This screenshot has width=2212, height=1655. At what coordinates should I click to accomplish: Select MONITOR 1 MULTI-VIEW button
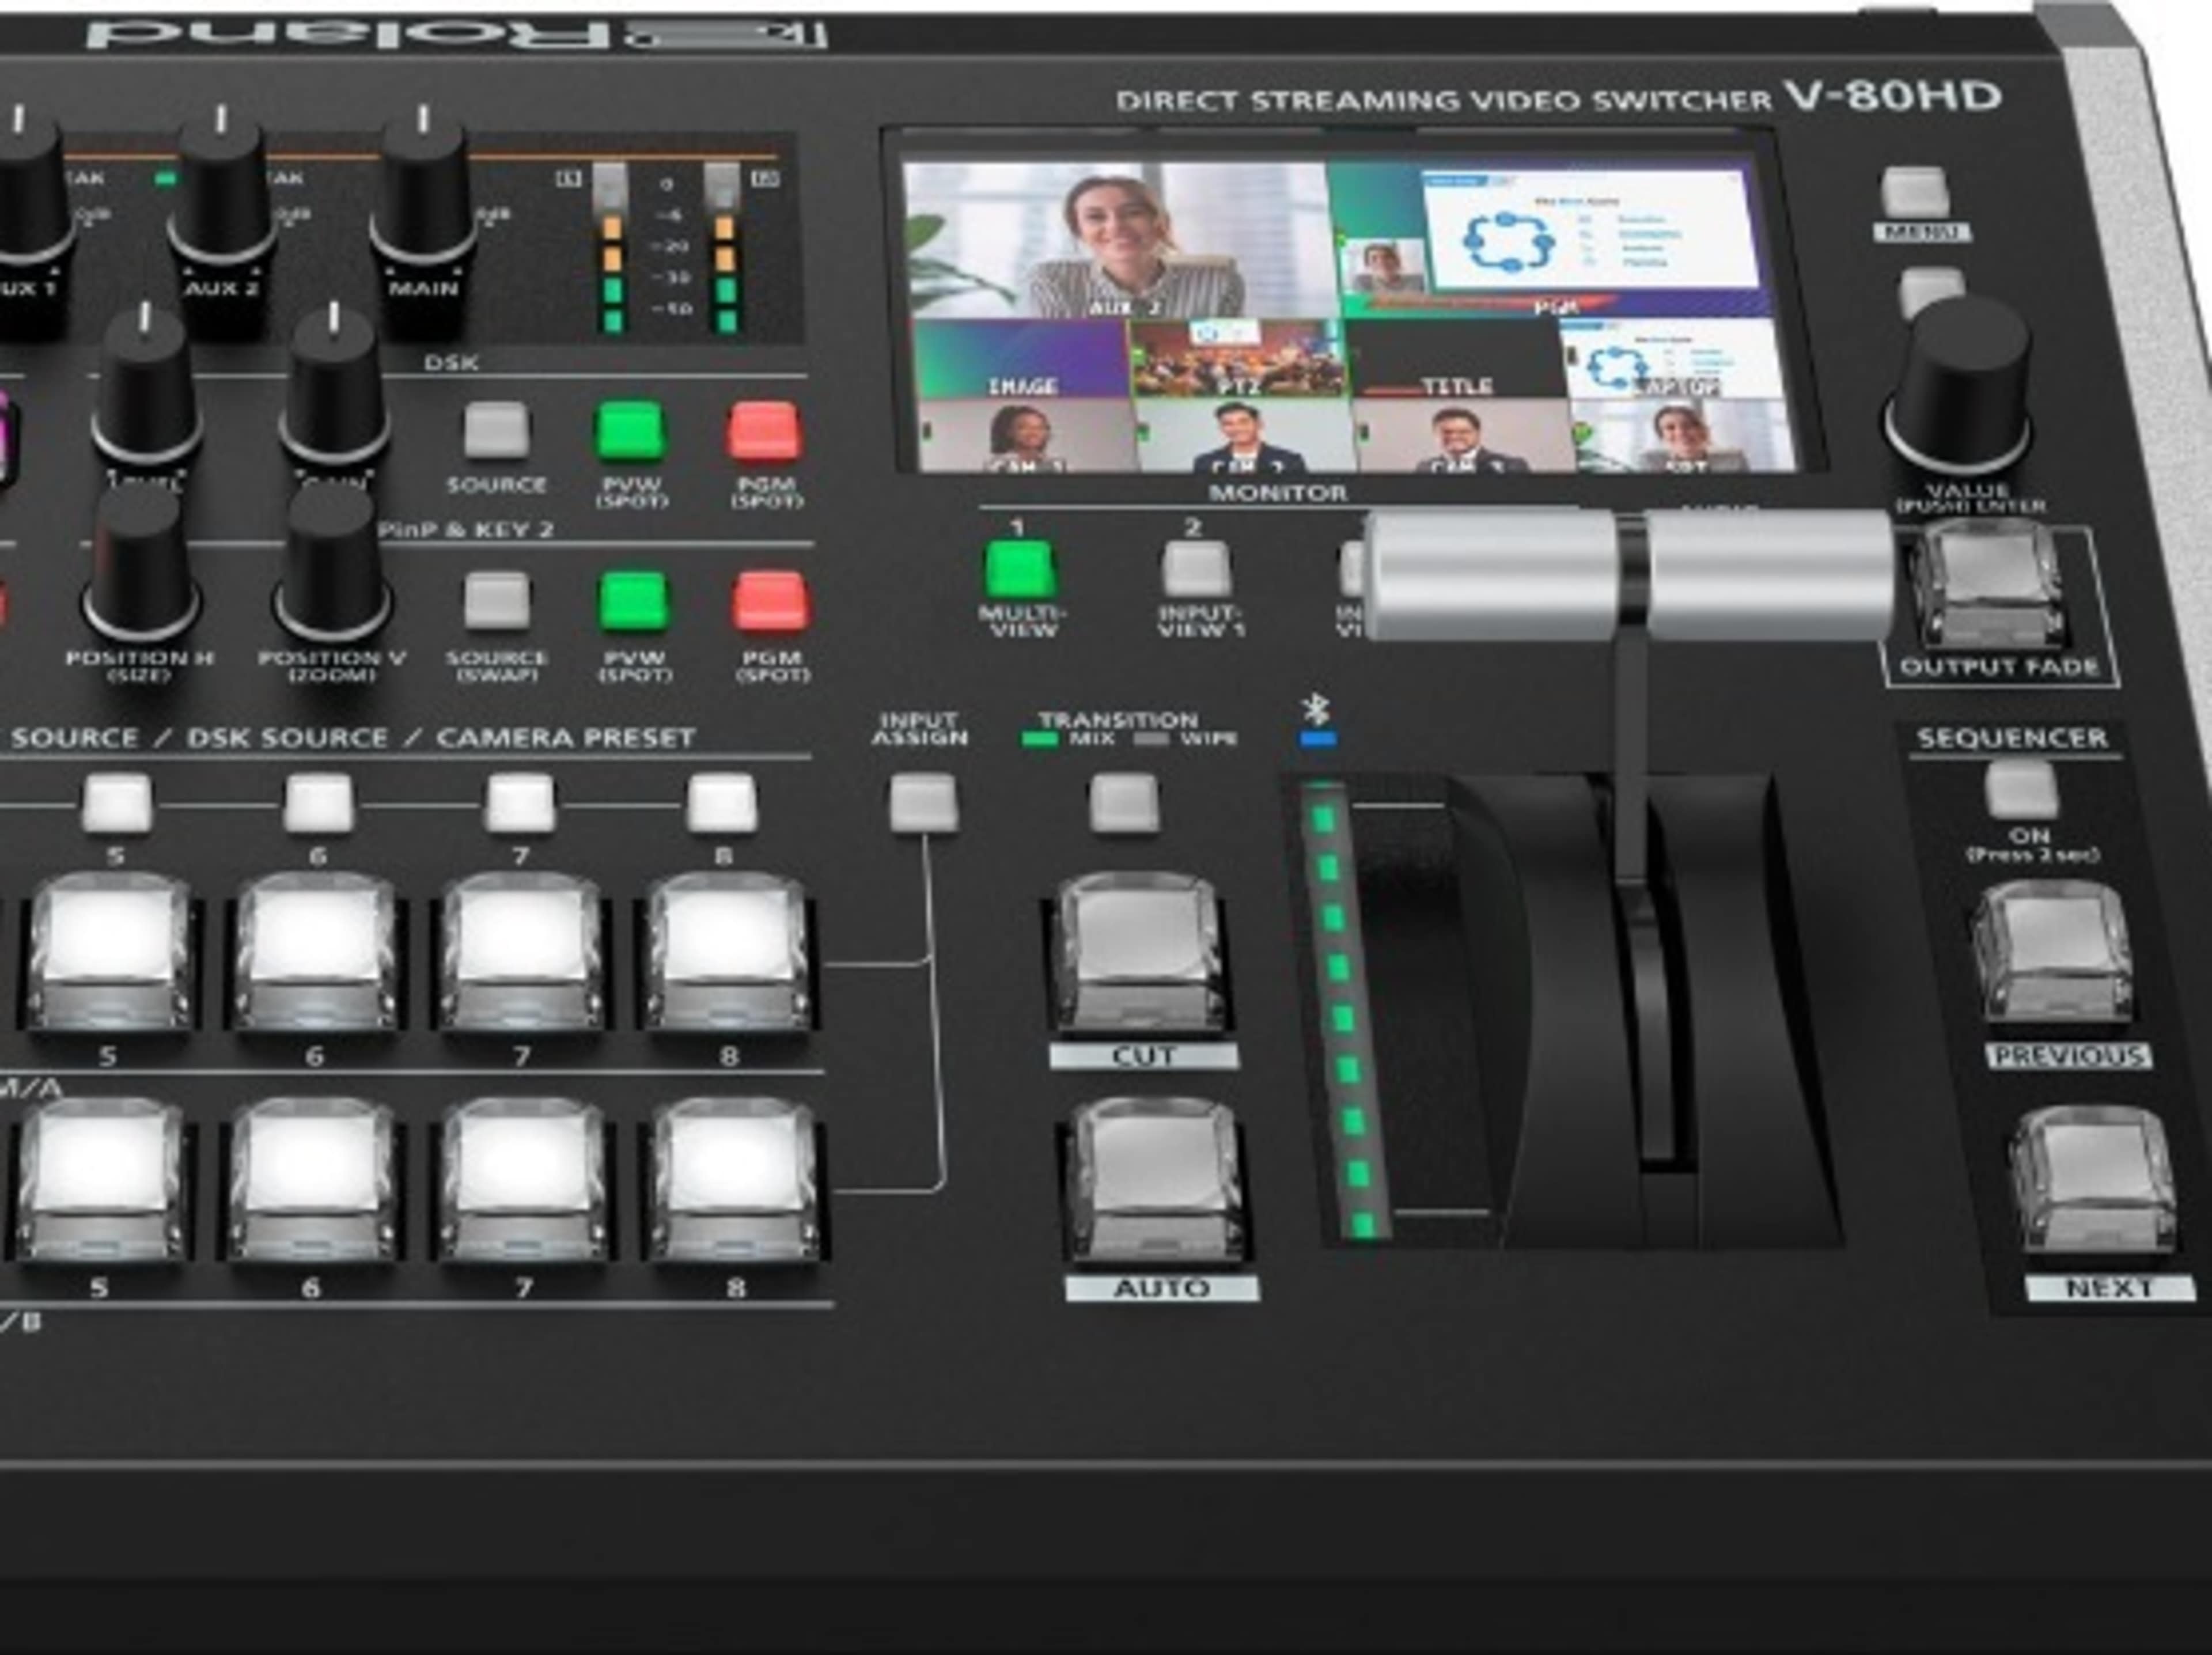point(1019,570)
